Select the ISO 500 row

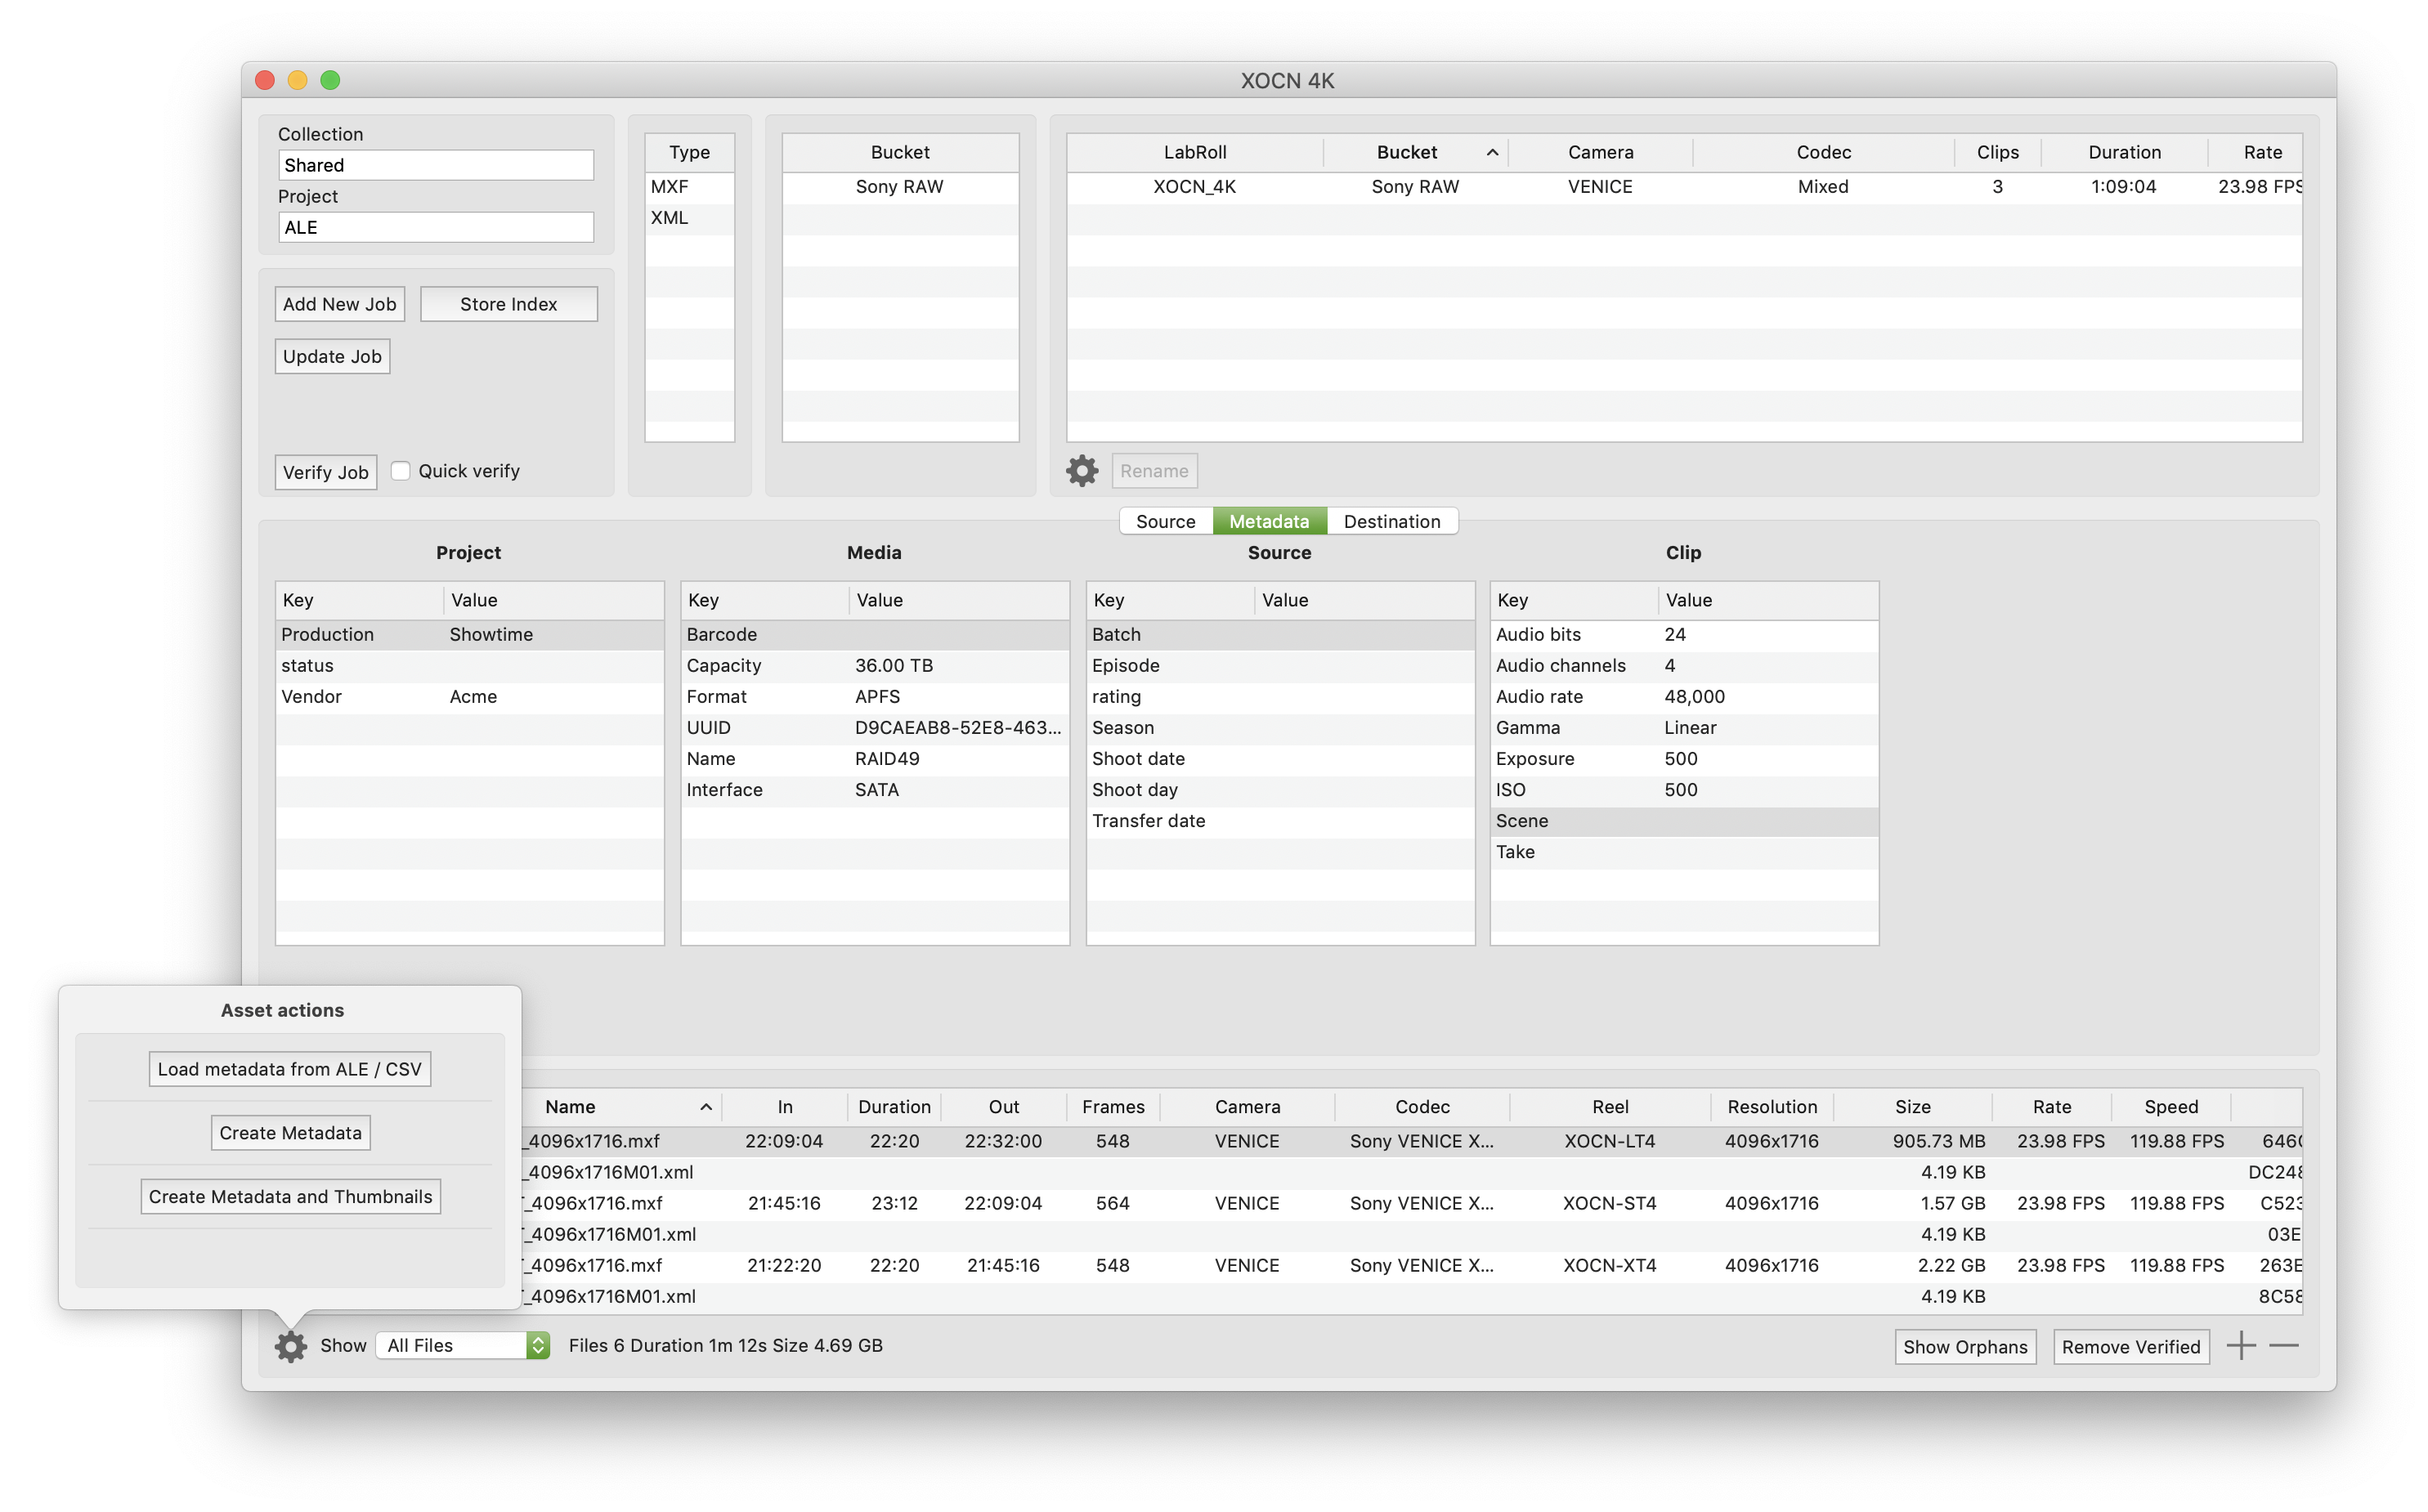(1684, 790)
